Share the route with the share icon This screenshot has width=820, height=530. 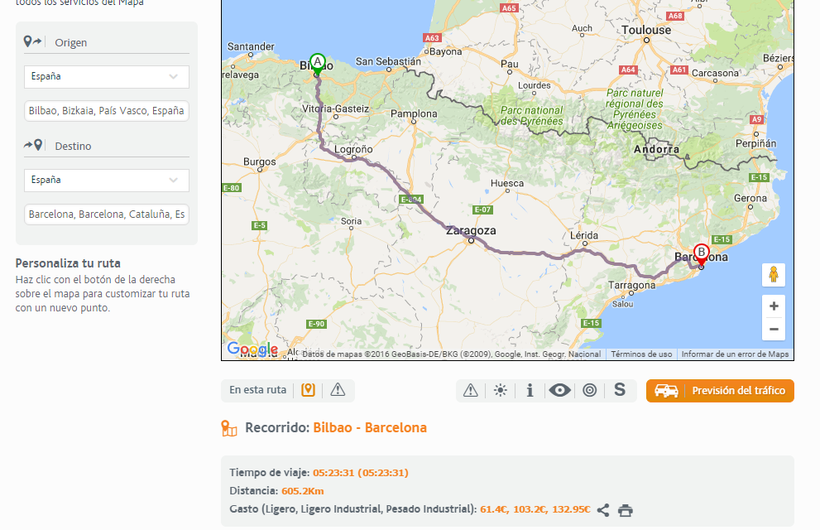pos(603,510)
